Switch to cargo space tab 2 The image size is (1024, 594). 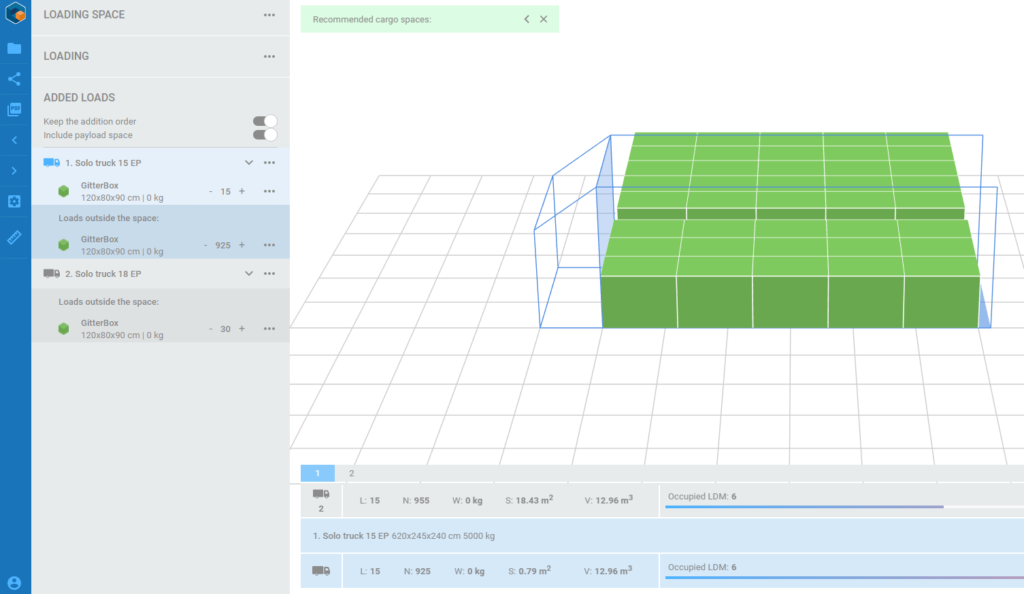click(x=351, y=474)
